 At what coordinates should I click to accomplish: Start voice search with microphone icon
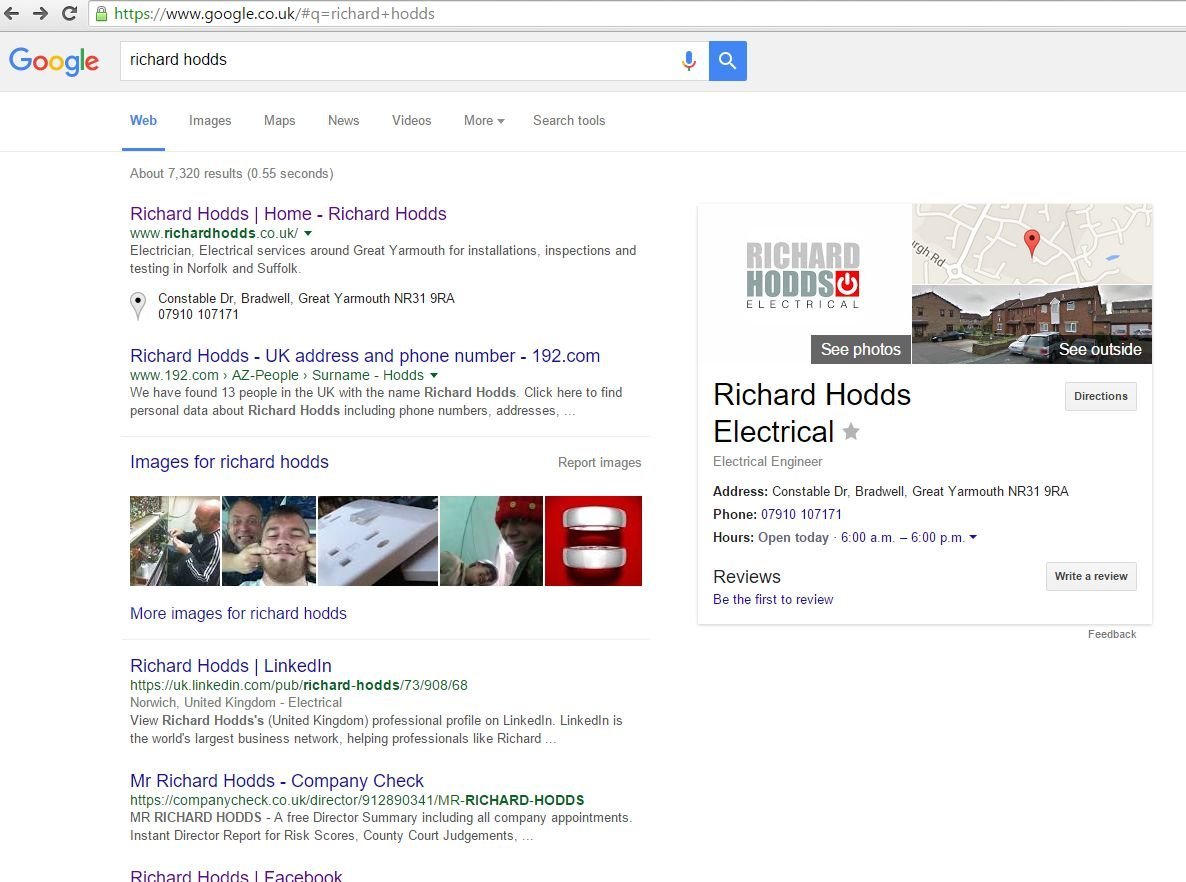pyautogui.click(x=688, y=61)
